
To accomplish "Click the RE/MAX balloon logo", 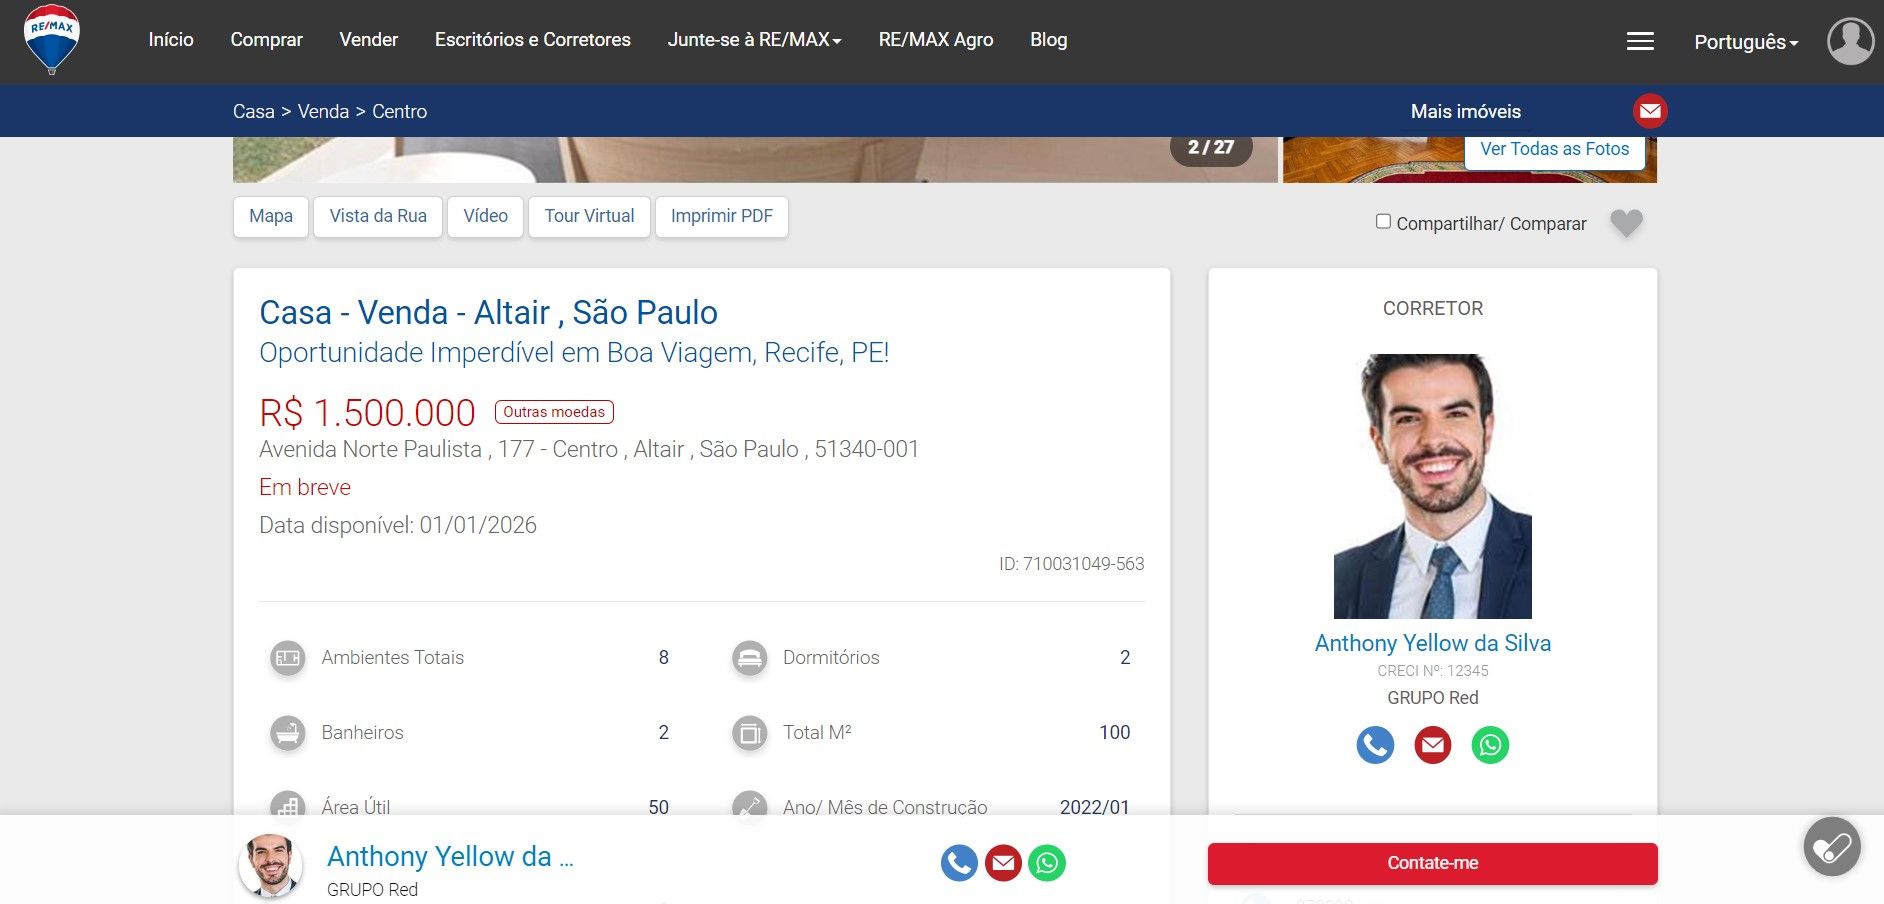I will (x=52, y=40).
